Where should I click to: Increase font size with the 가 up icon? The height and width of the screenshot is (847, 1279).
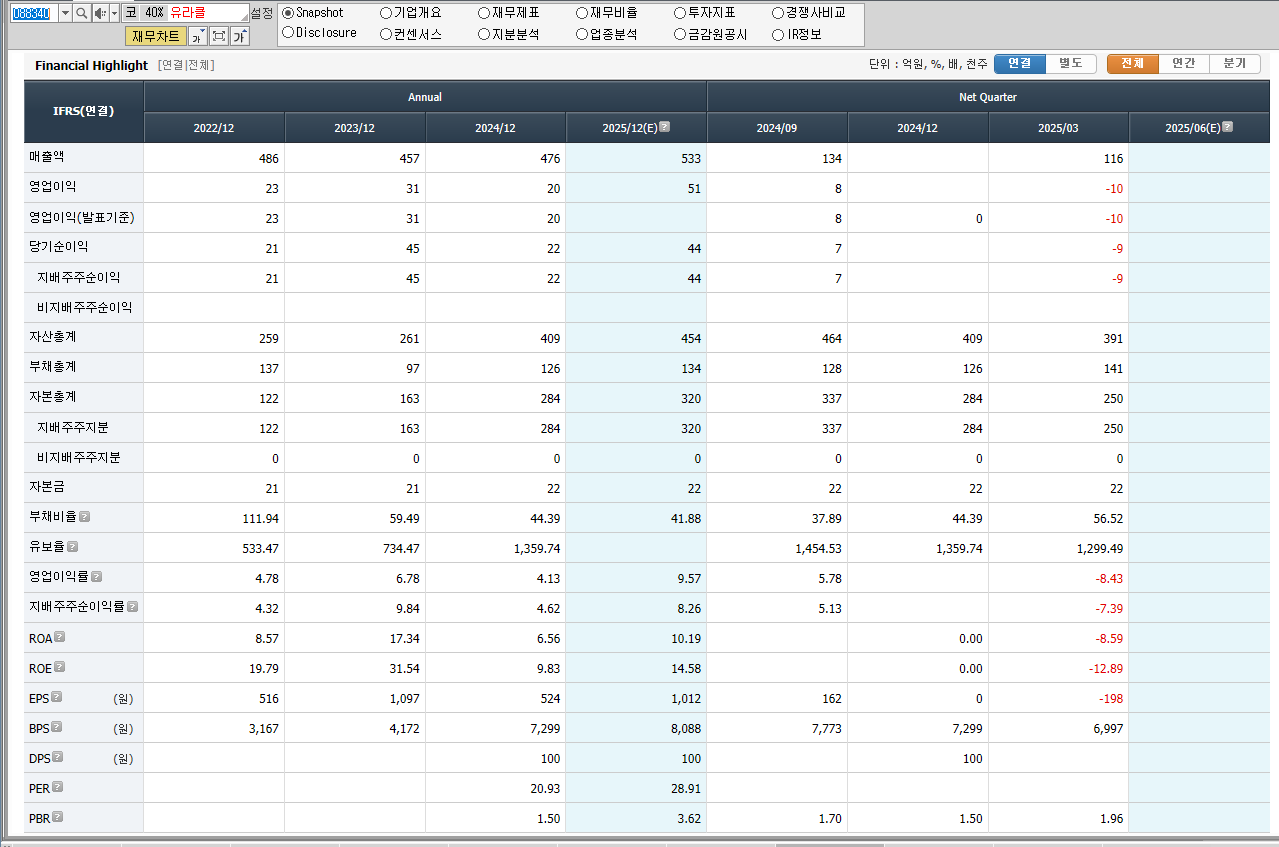click(240, 37)
